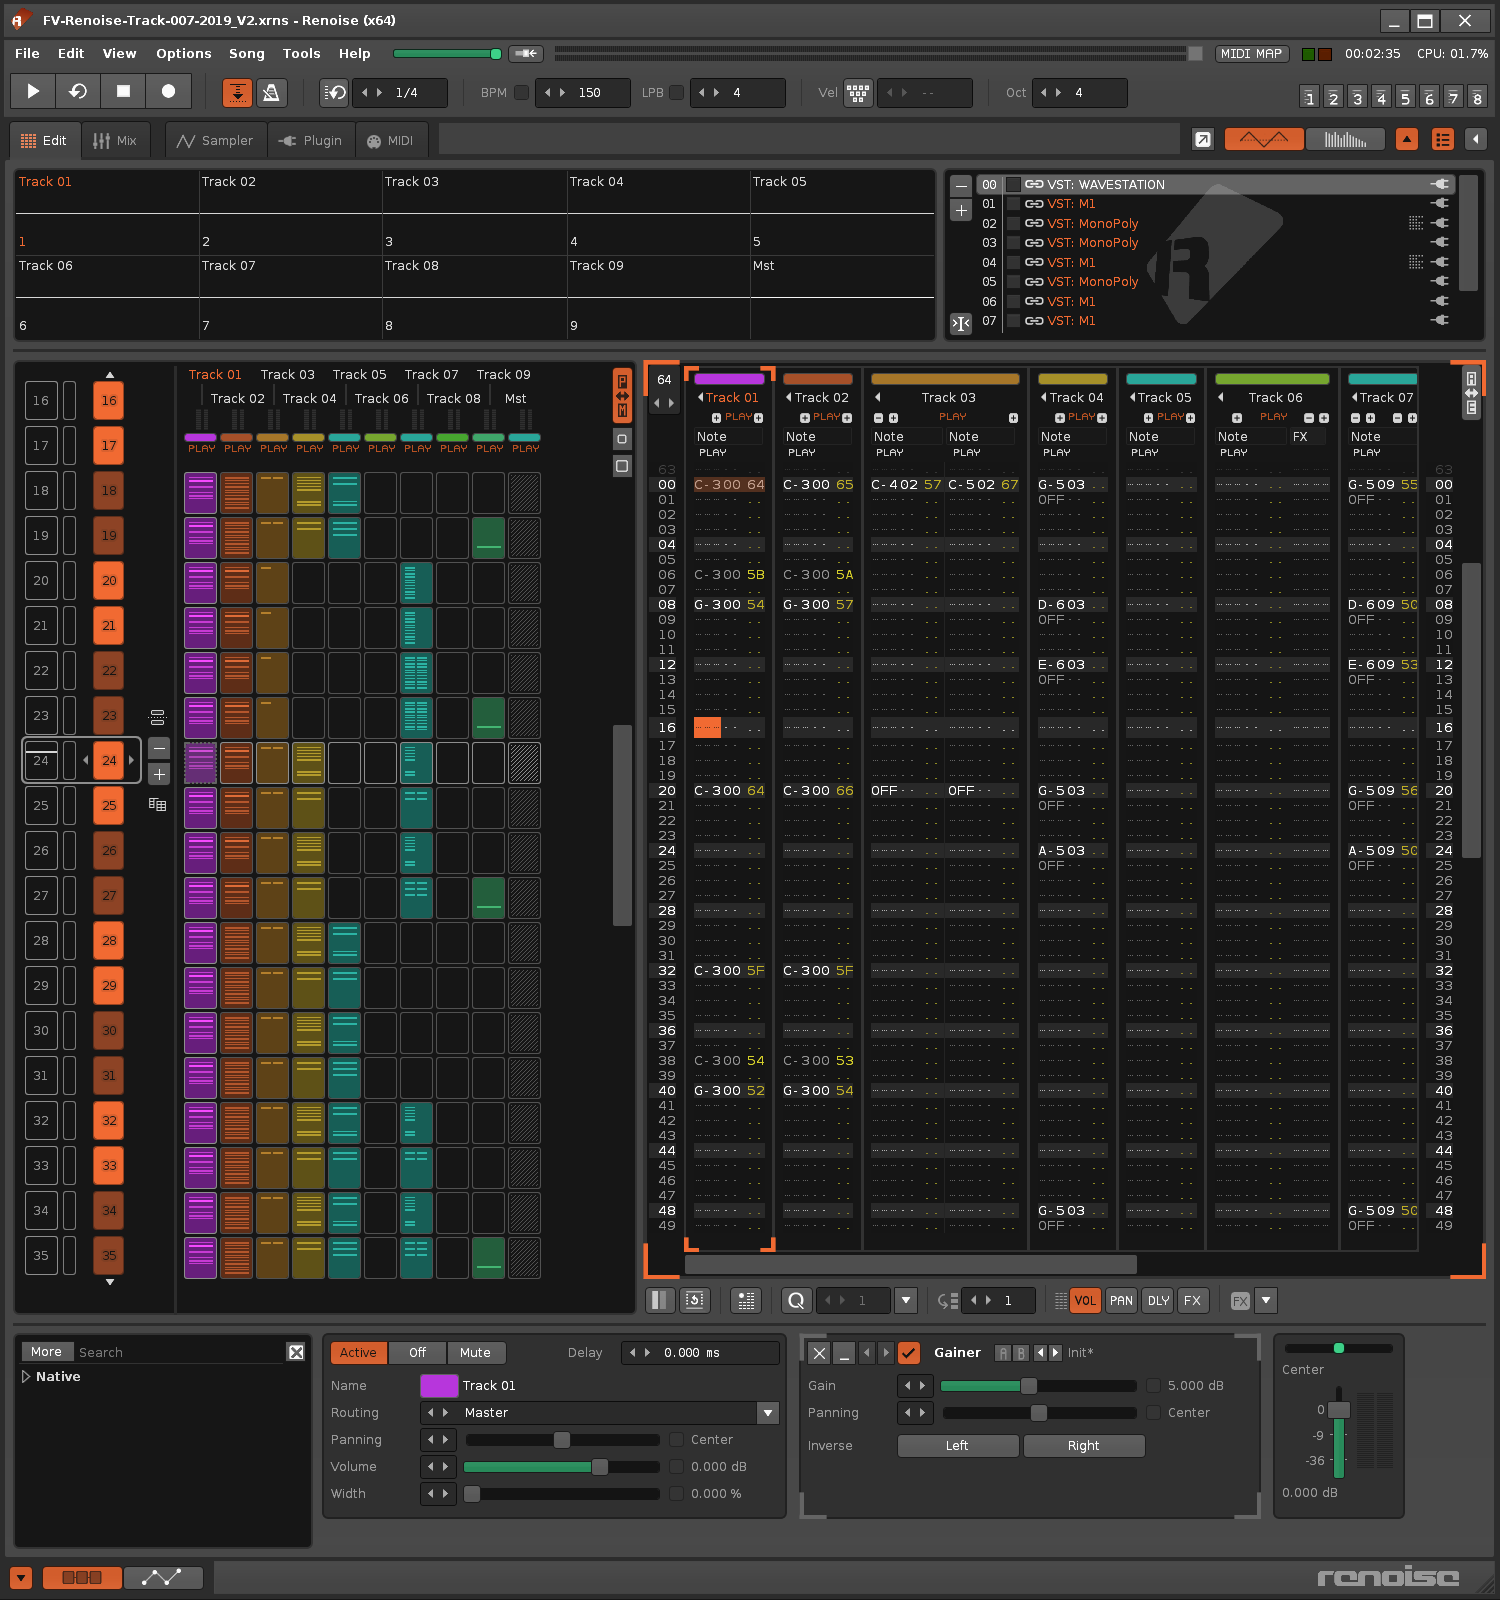Screen dimensions: 1500x1600
Task: Adjust the Gainer Gain slider
Action: click(x=1038, y=1385)
